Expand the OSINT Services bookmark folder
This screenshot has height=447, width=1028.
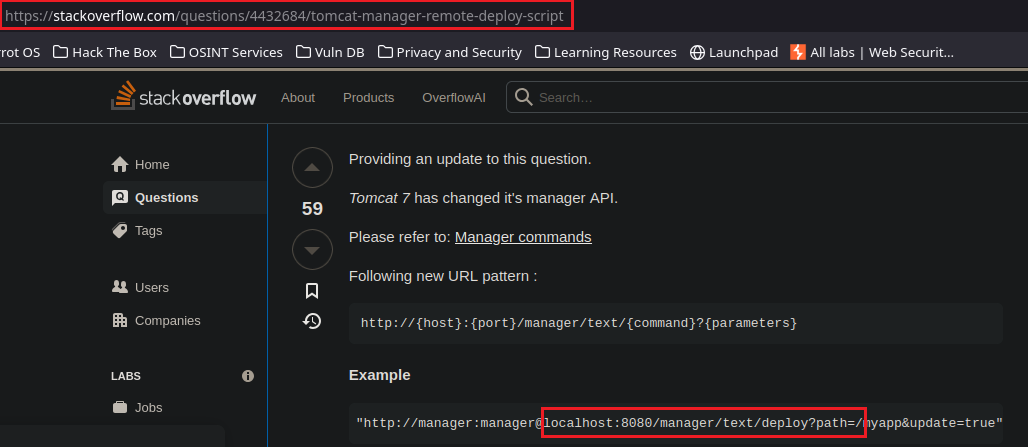226,52
